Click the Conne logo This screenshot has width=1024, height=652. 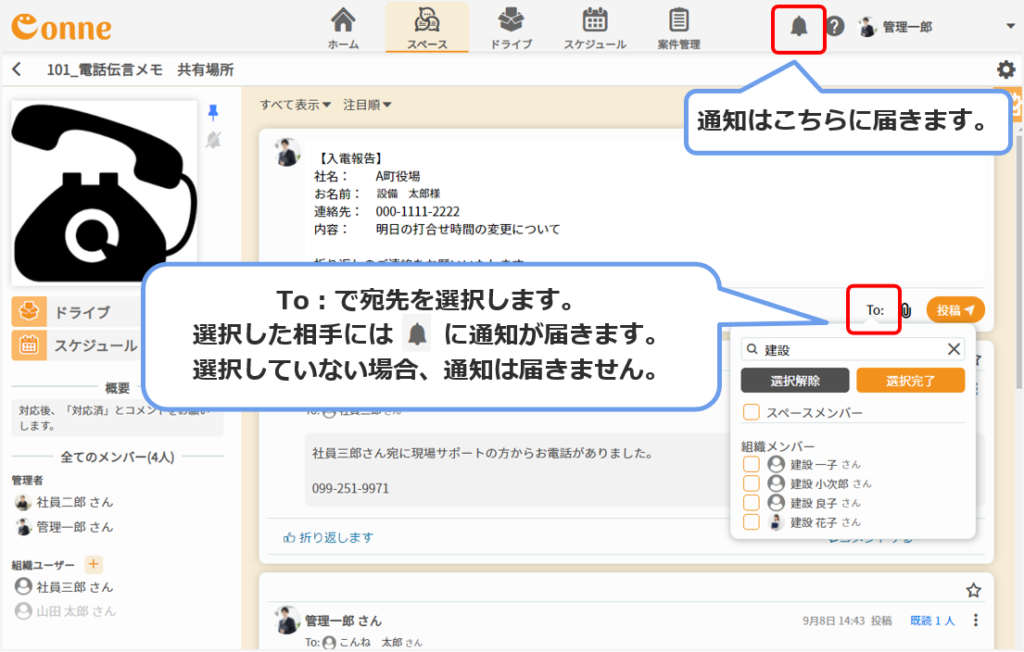click(x=61, y=27)
